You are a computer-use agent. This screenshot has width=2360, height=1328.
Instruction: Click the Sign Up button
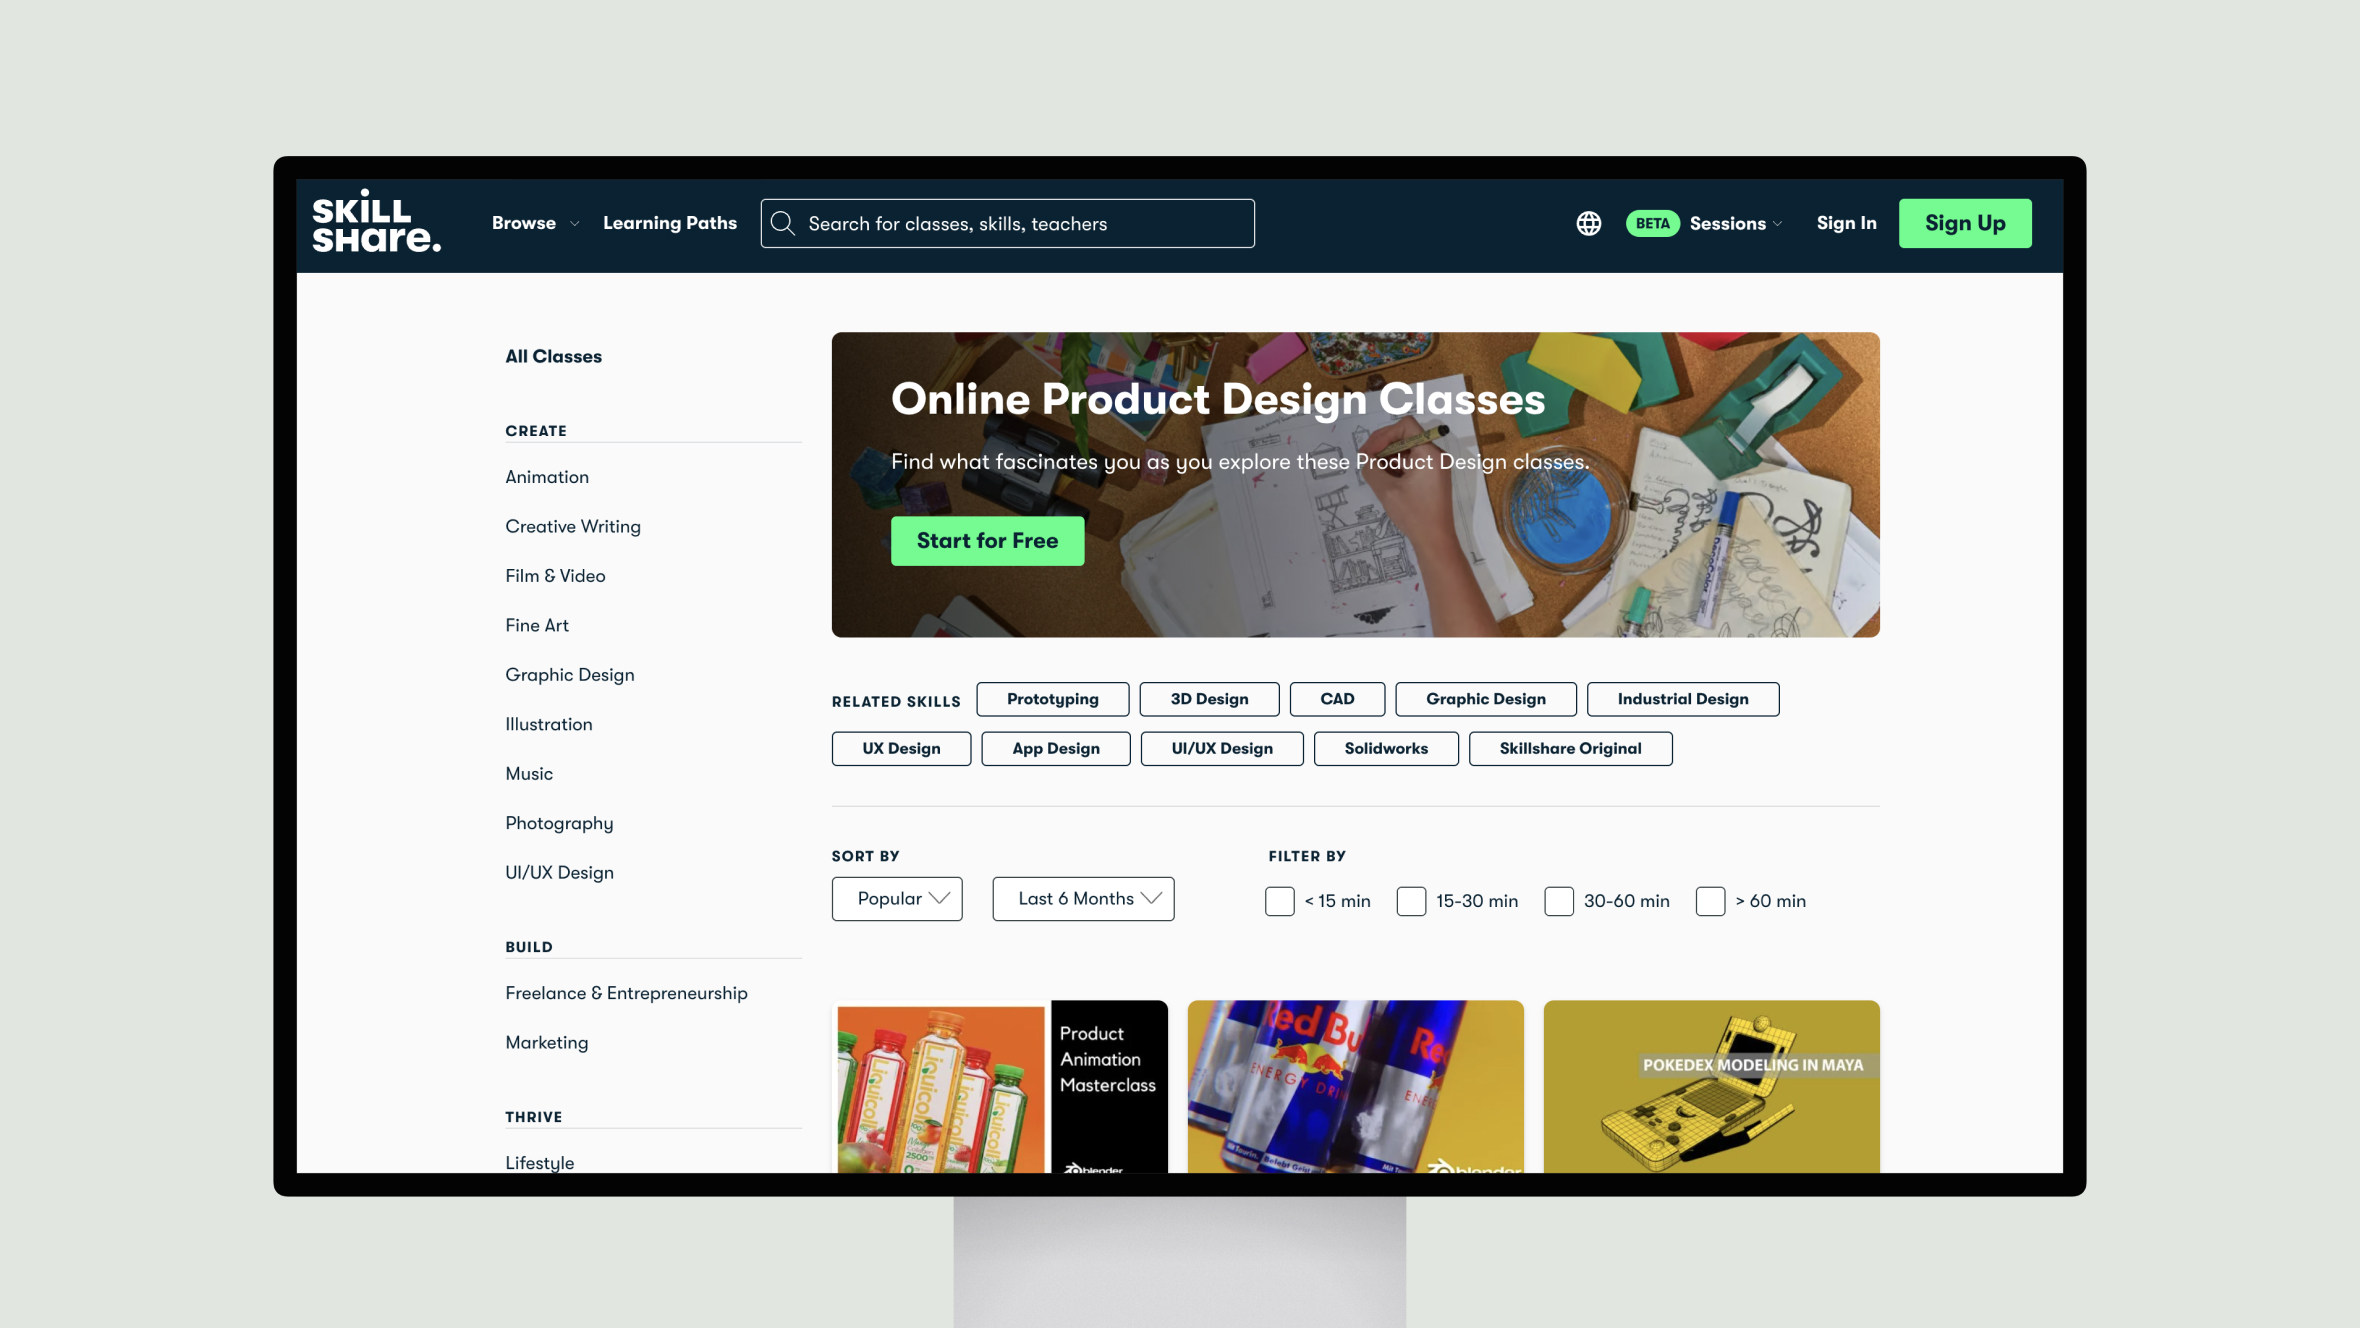pyautogui.click(x=1965, y=222)
